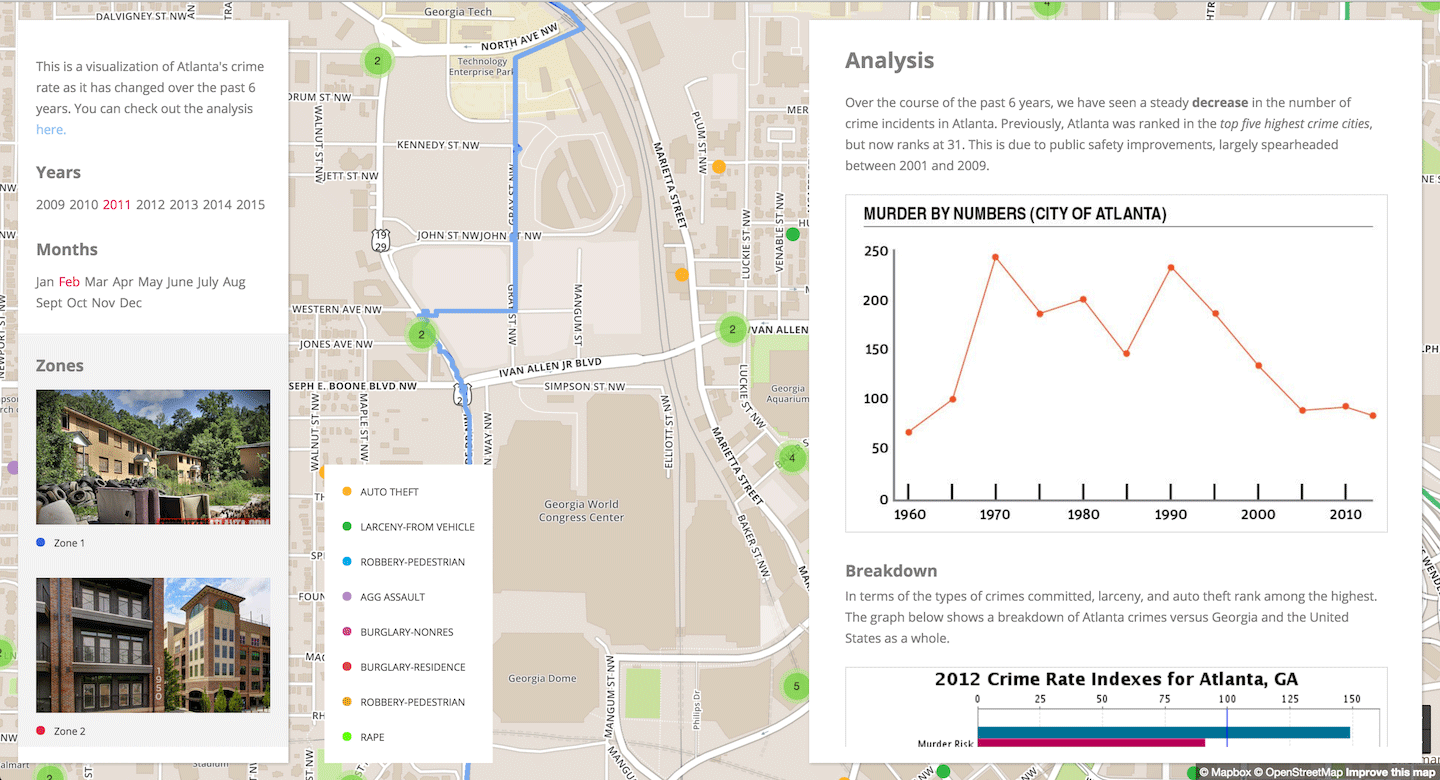
Task: Click the green cluster marker labeled 4
Action: pyautogui.click(x=792, y=458)
